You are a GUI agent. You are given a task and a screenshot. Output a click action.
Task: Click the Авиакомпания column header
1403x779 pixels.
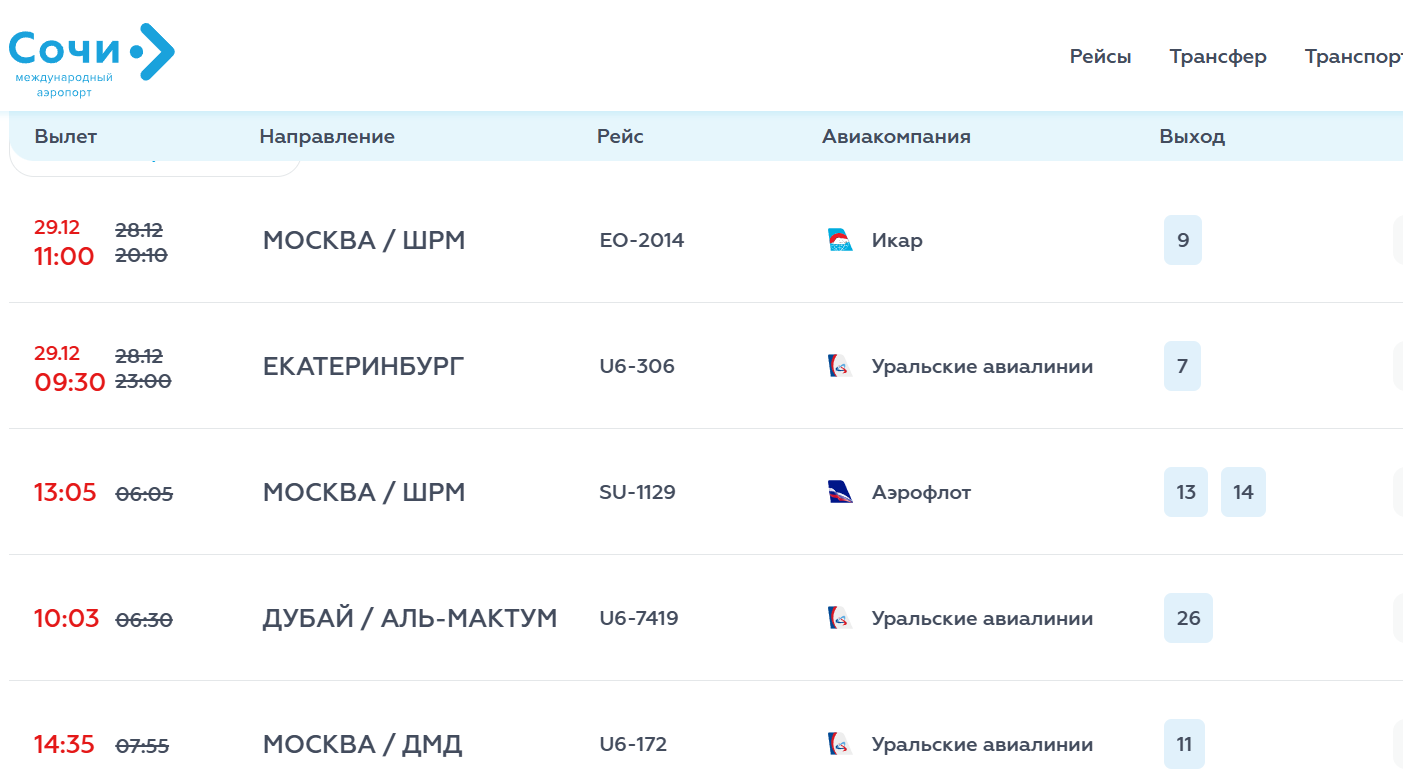896,137
